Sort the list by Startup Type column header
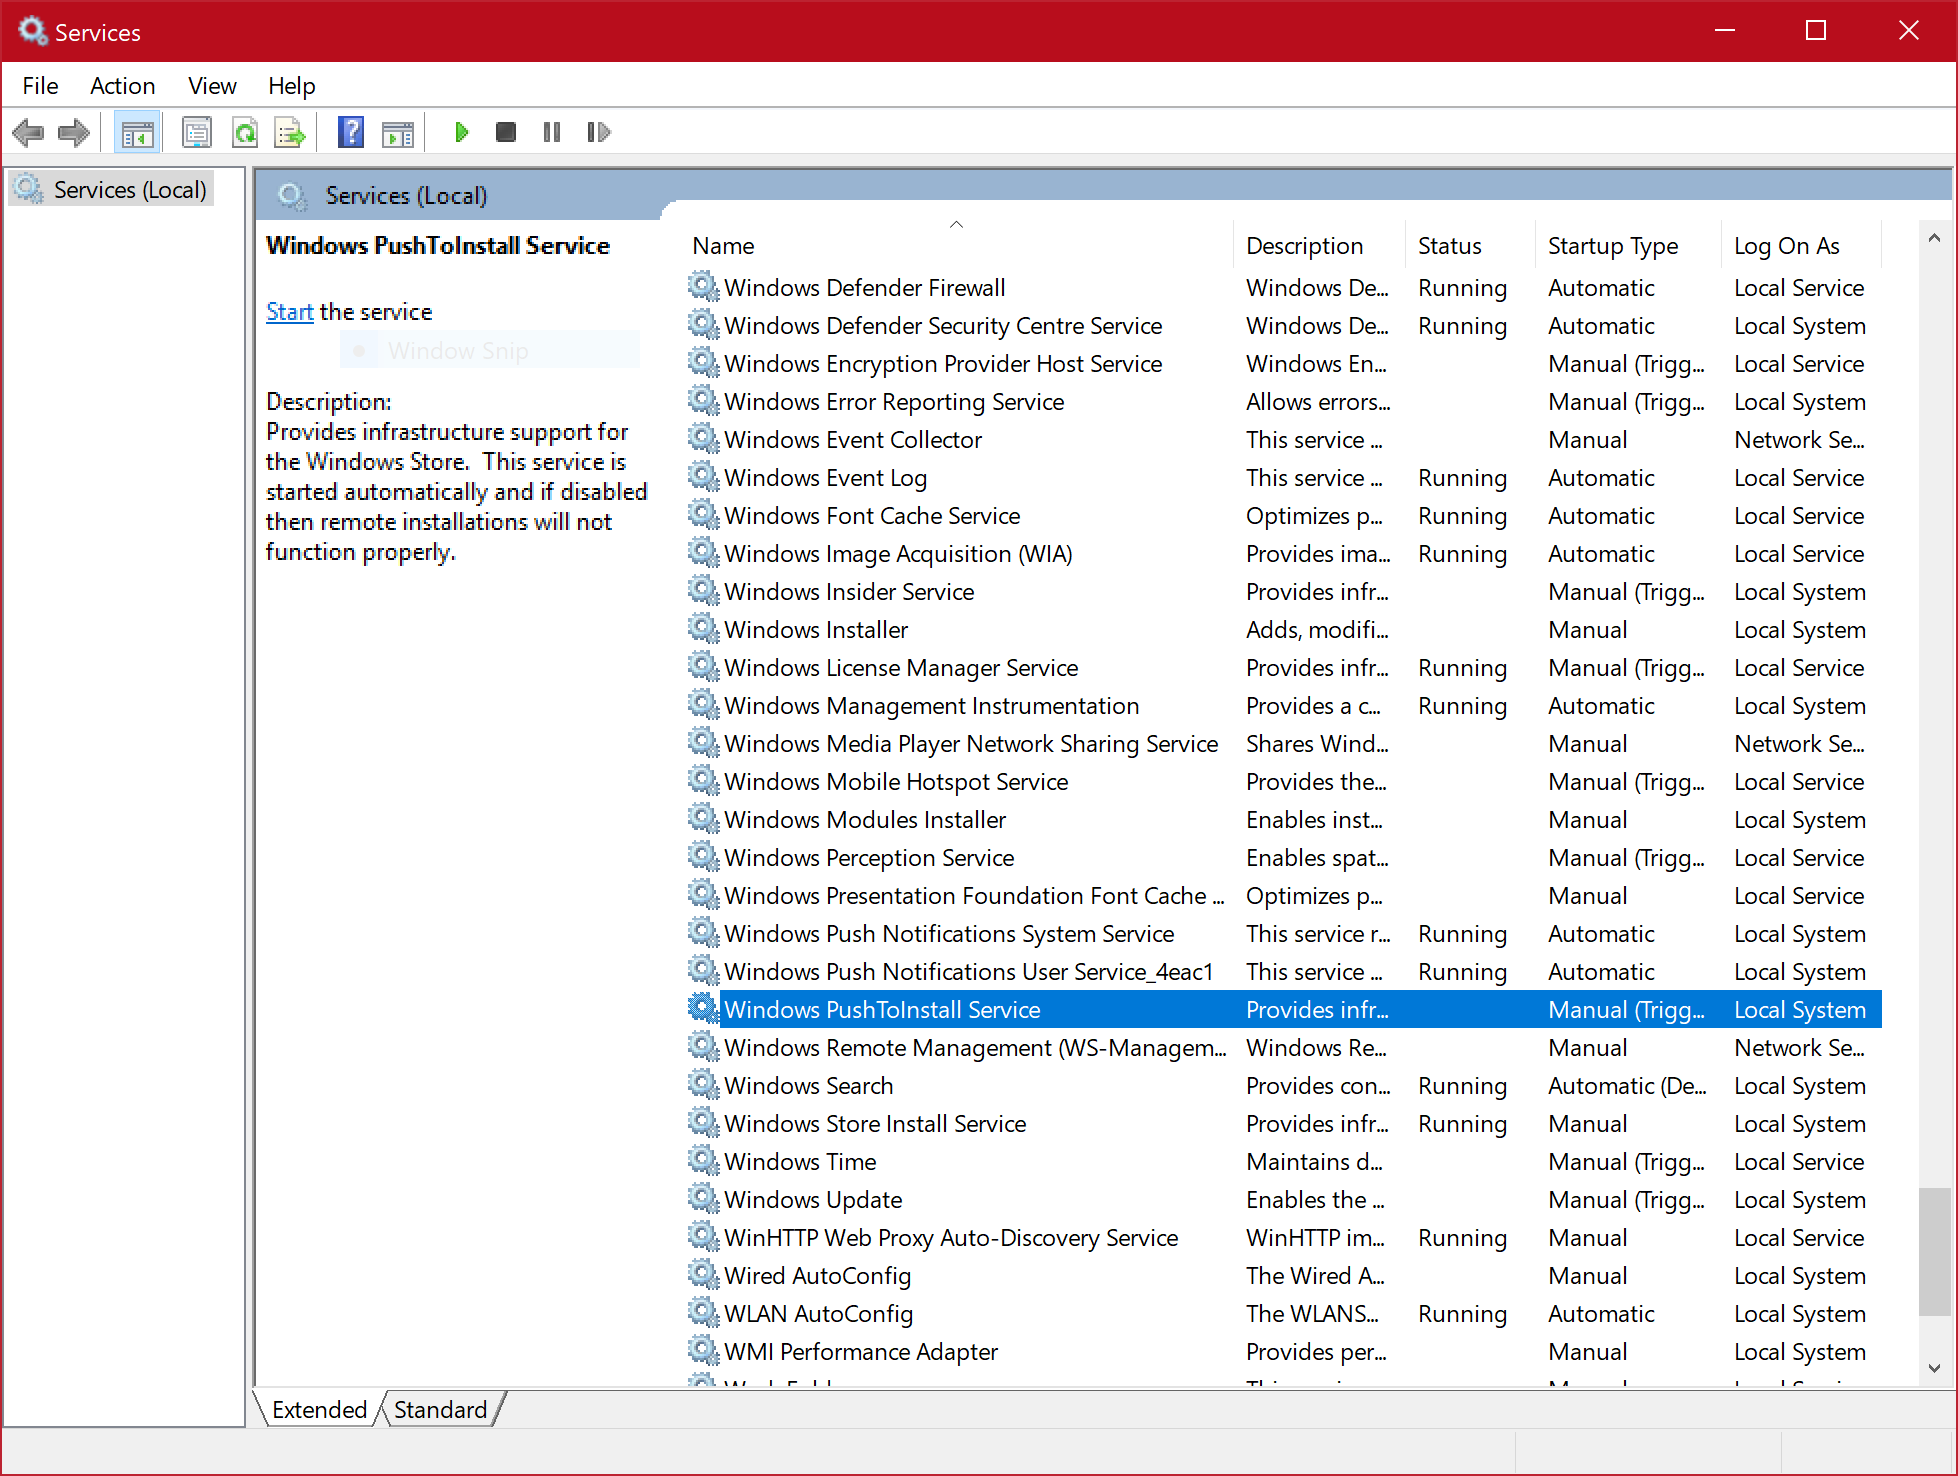 pos(1628,246)
